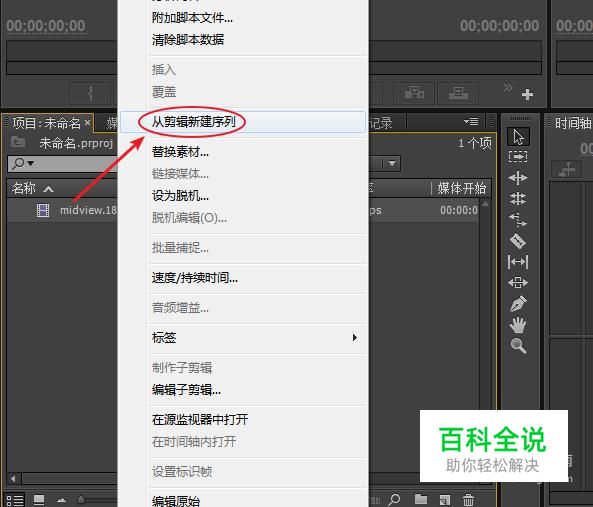Click the vertical scrollbar up arrow
Viewport: 593px width, 507px height.
pos(486,205)
